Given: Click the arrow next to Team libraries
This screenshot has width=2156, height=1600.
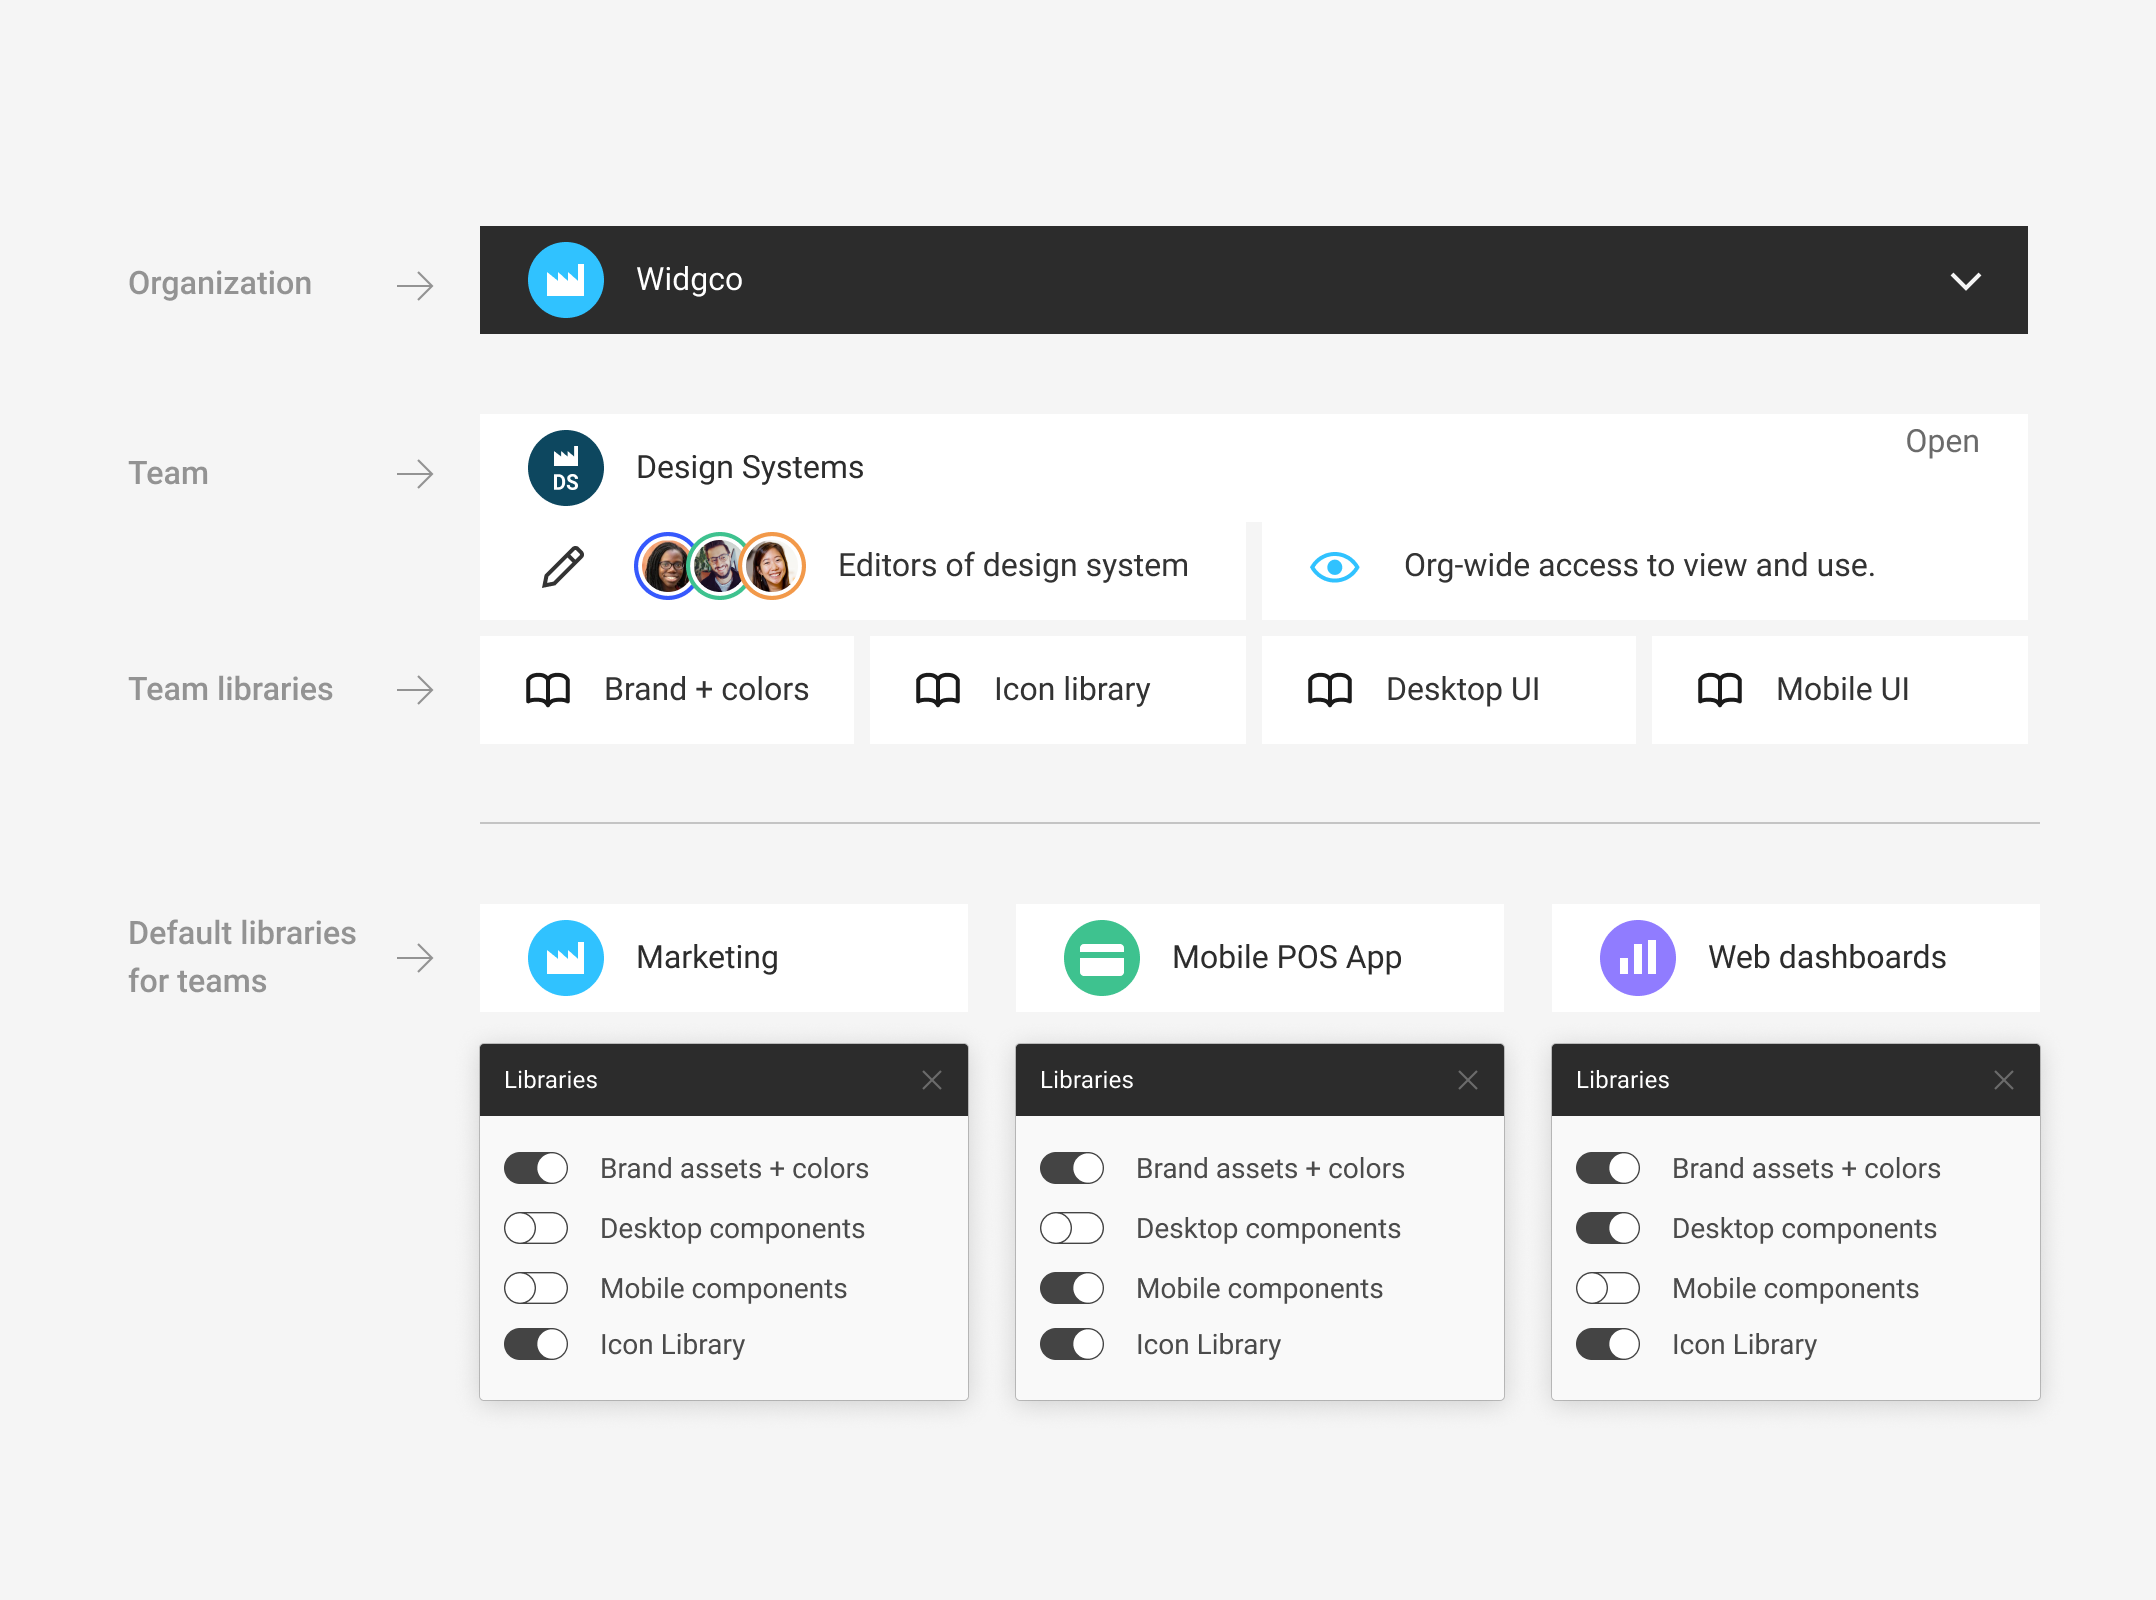Looking at the screenshot, I should pyautogui.click(x=415, y=690).
